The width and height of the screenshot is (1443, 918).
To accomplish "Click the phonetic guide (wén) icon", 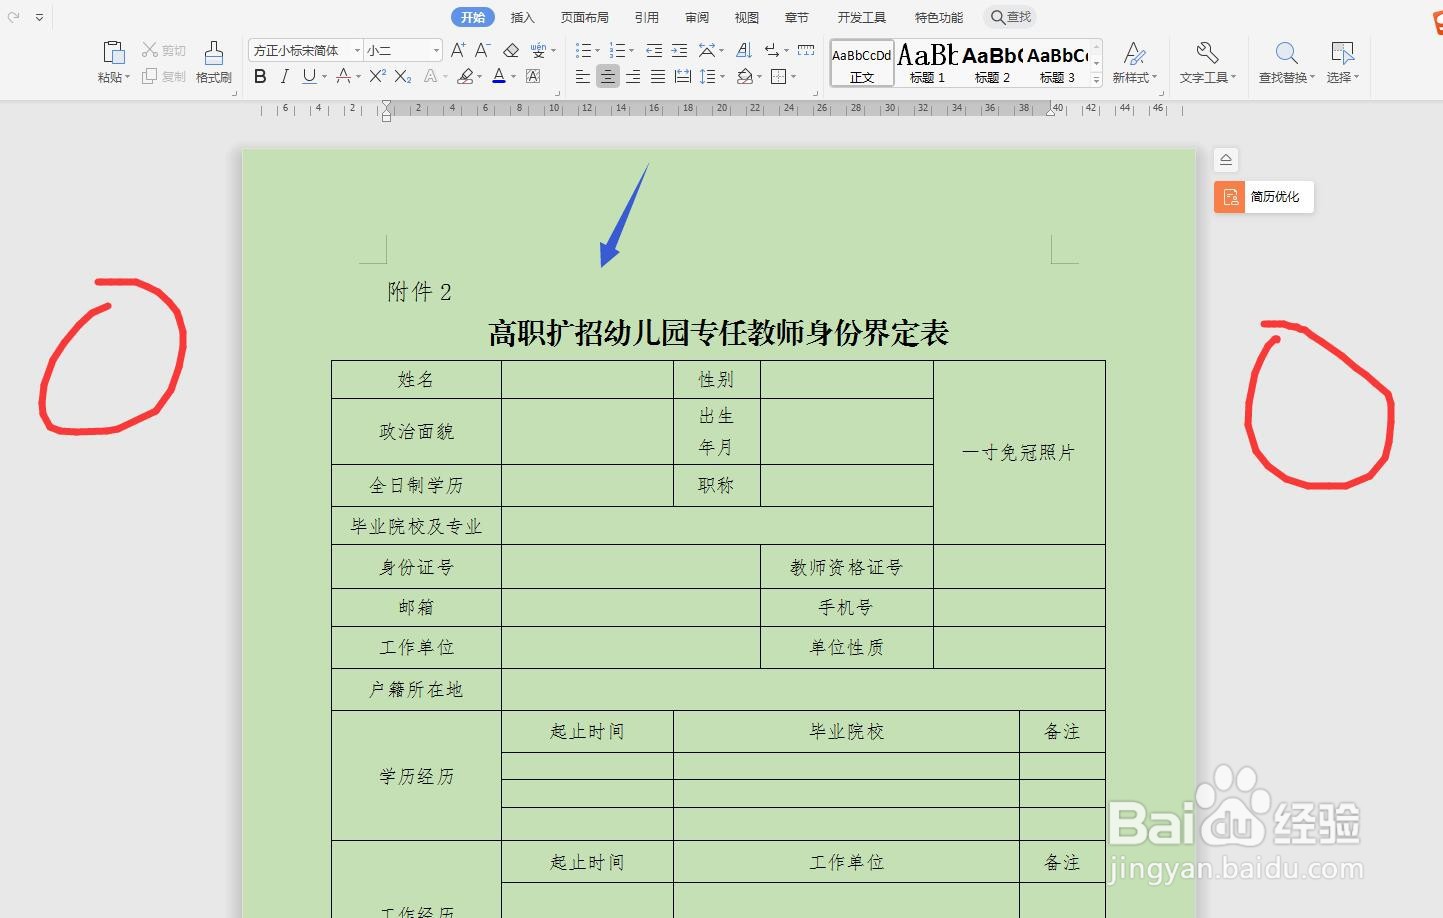I will click(x=539, y=50).
